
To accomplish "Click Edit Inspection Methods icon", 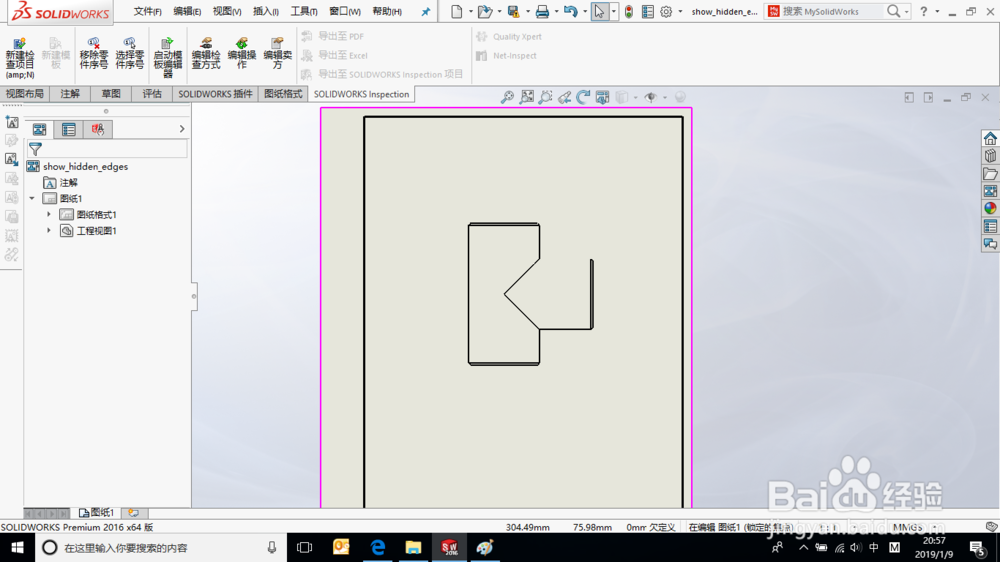I will 206,53.
